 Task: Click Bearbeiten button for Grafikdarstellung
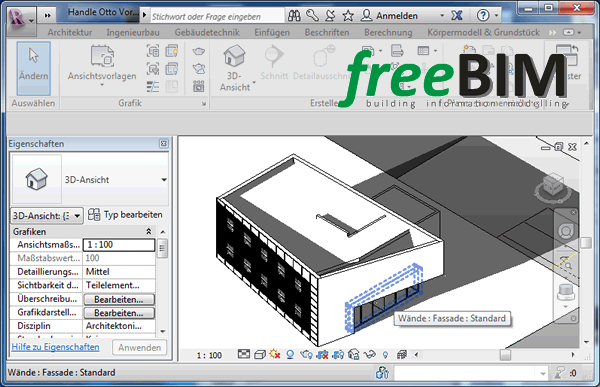(119, 313)
